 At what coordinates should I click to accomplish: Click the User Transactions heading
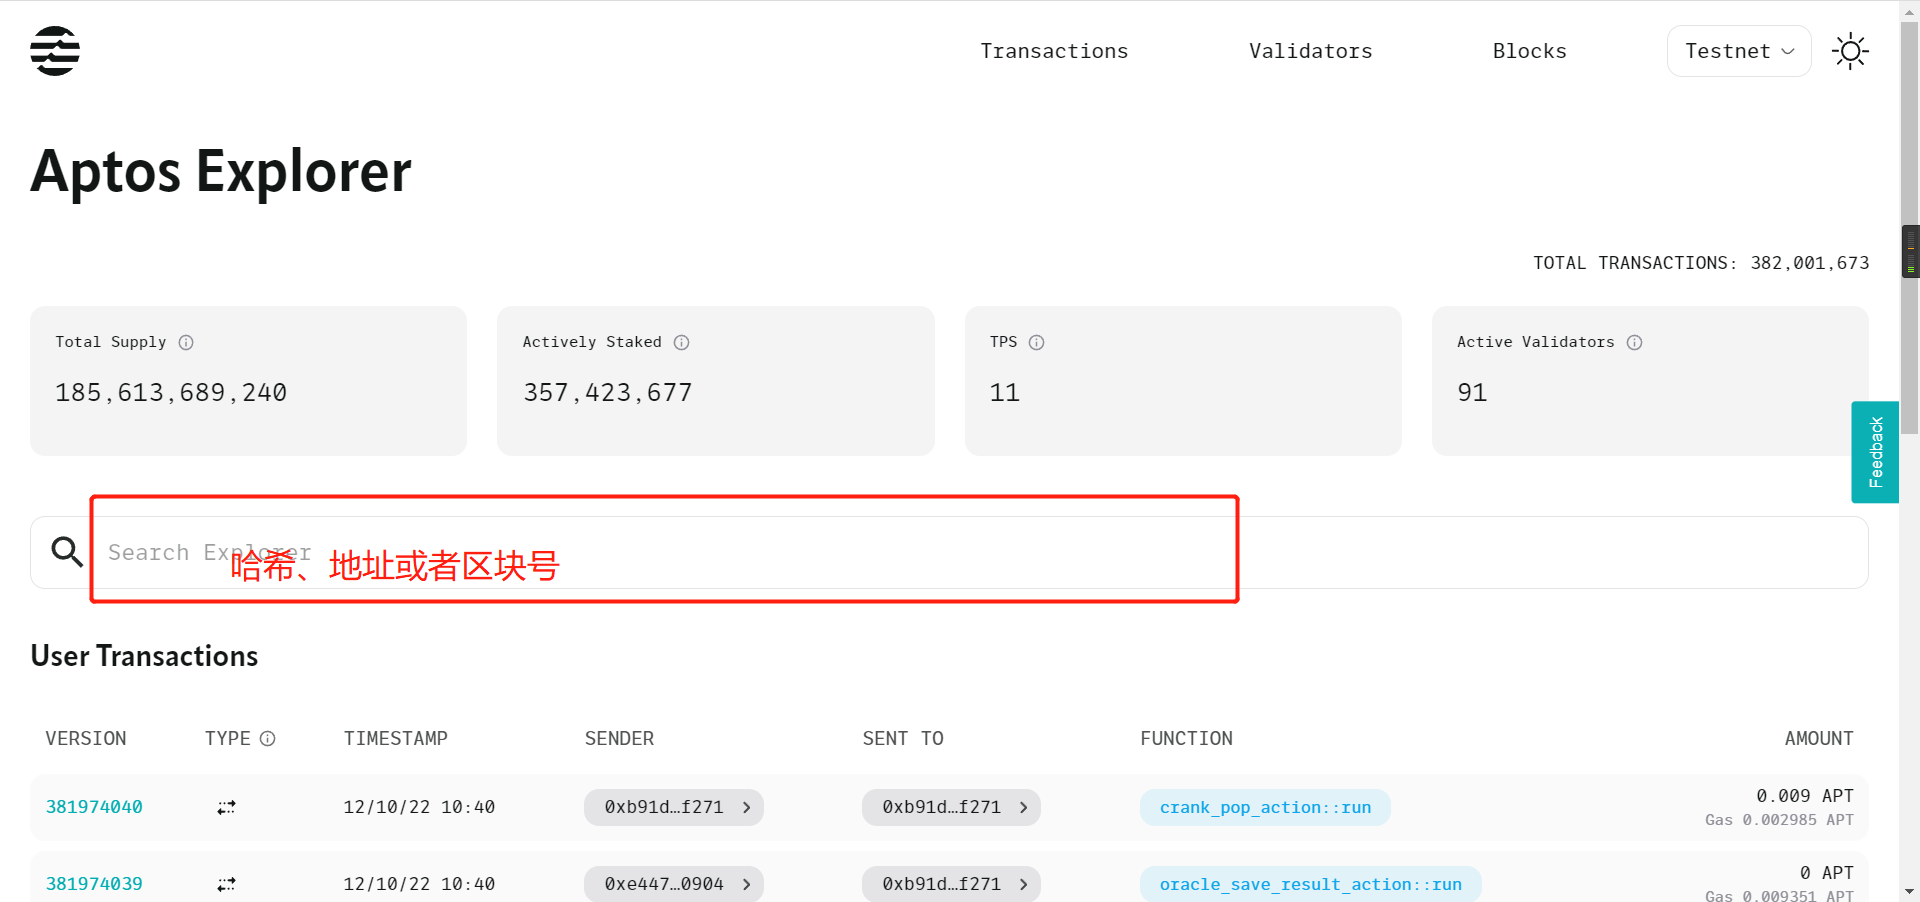144,656
